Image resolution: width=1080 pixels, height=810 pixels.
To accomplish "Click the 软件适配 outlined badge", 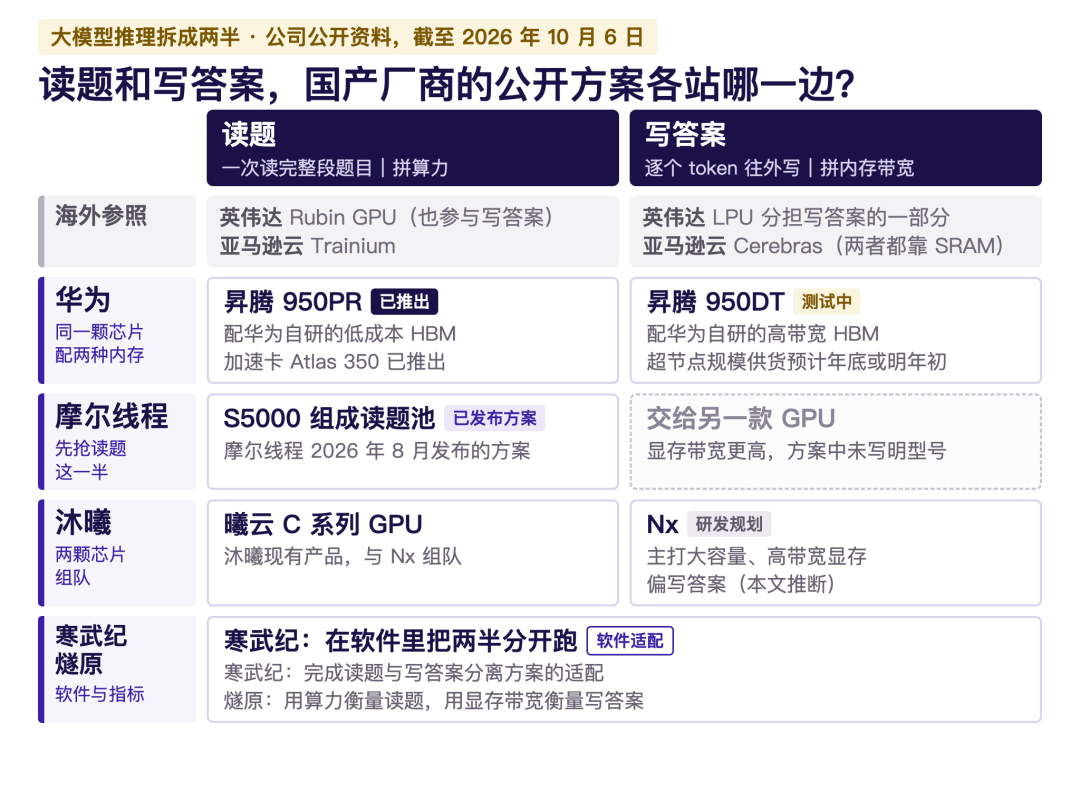I will (x=630, y=641).
